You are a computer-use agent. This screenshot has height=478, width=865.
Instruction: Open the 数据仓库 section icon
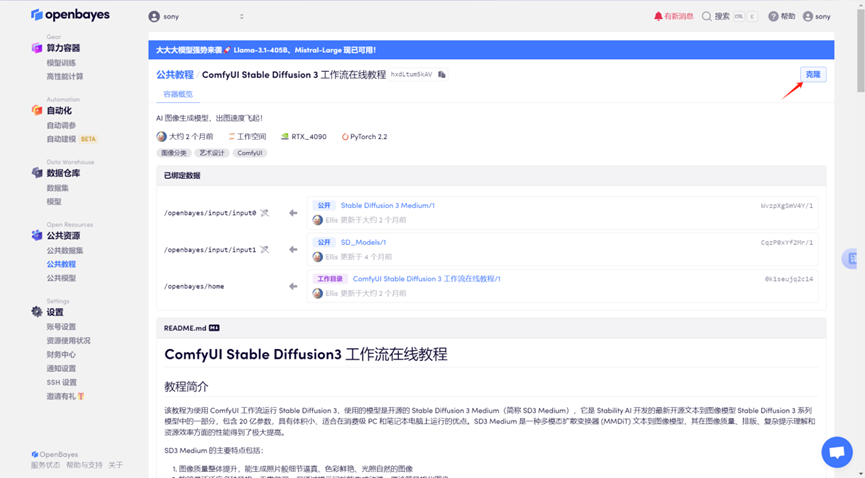click(x=37, y=173)
